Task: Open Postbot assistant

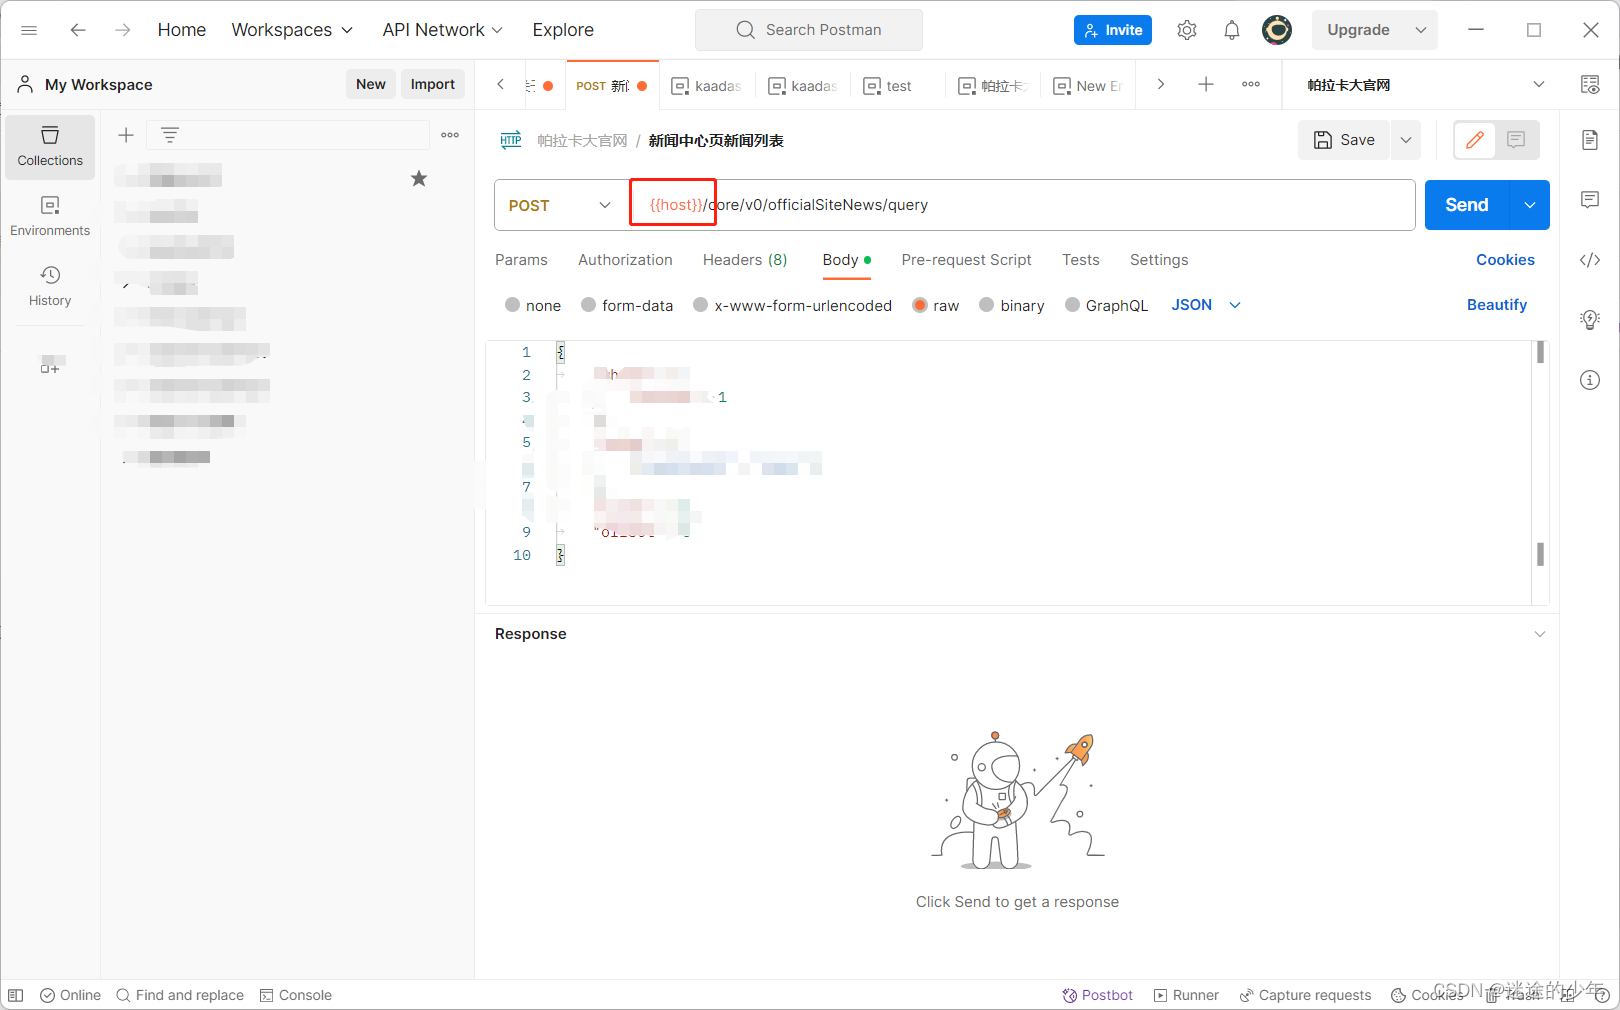Action: [1097, 994]
